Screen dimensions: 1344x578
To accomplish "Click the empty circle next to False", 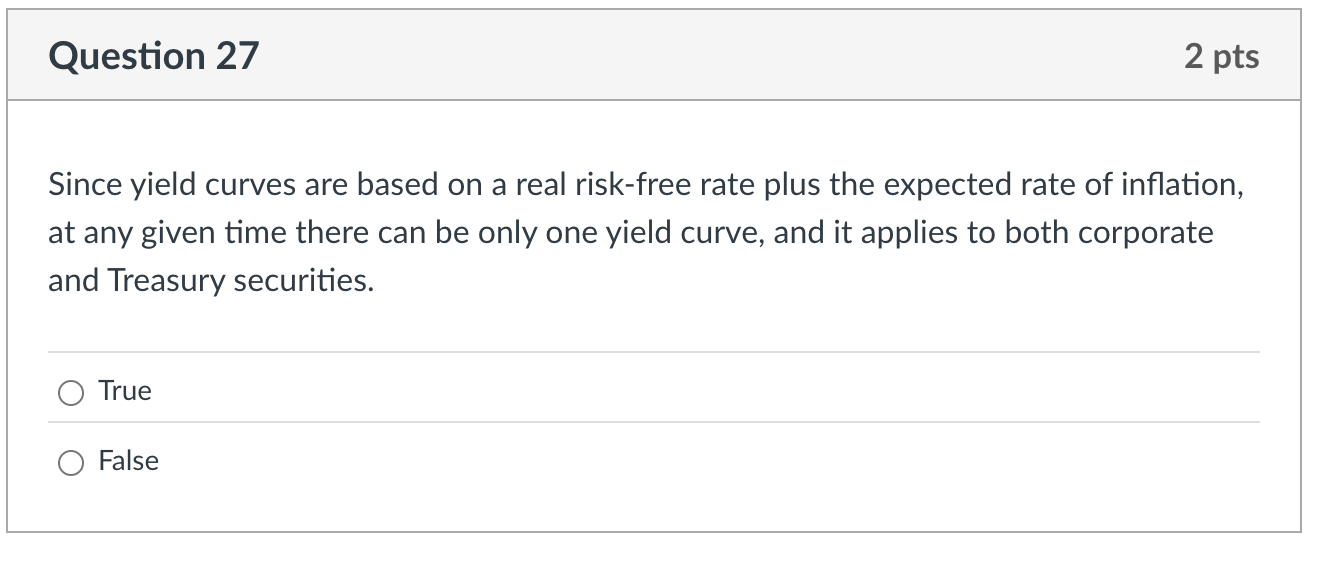I will [70, 463].
